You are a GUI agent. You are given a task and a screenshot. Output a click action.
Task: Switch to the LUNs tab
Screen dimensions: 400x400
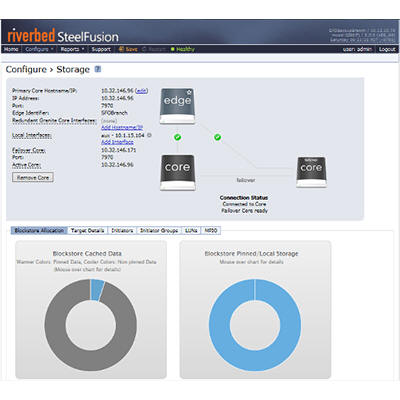pyautogui.click(x=191, y=230)
